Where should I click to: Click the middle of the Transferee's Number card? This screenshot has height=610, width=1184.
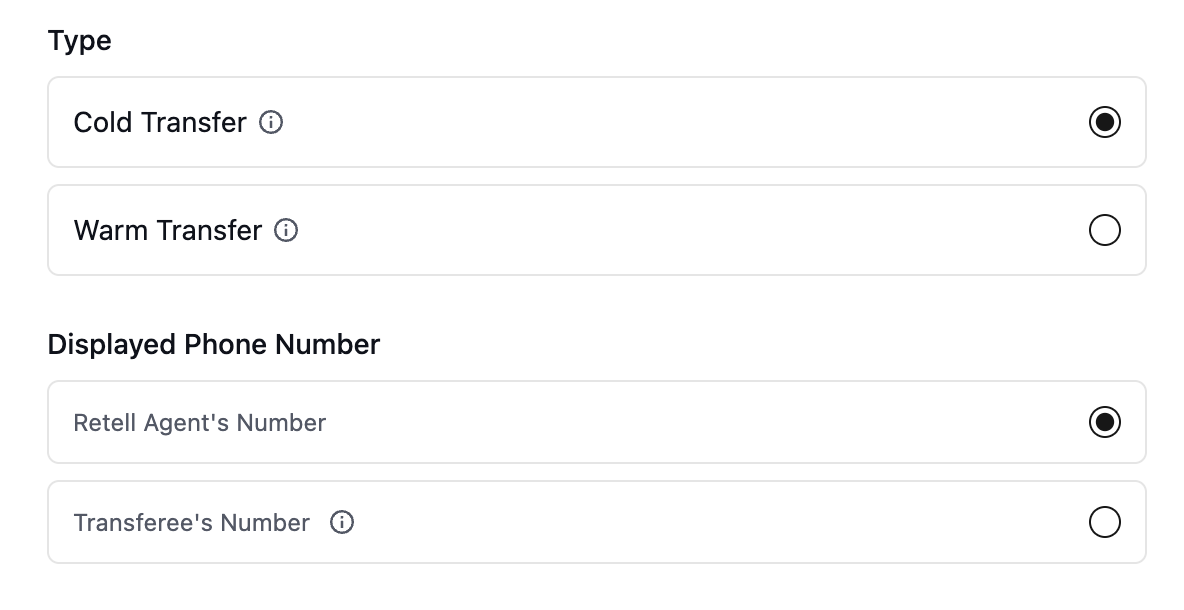(x=597, y=522)
